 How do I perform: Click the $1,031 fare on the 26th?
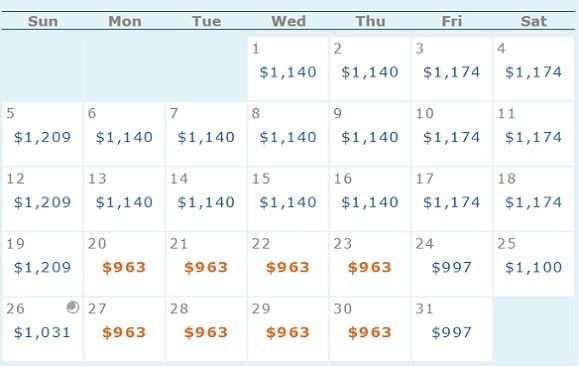coord(42,332)
